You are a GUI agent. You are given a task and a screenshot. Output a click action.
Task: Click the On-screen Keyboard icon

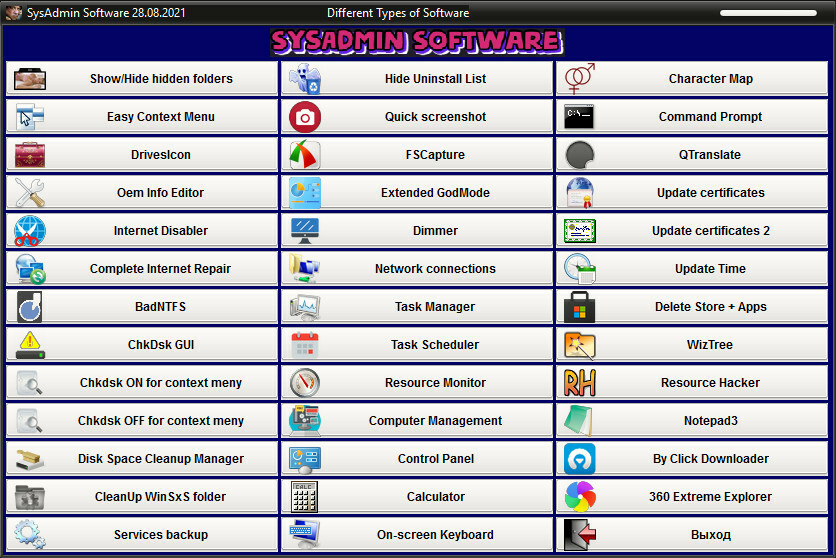[305, 535]
